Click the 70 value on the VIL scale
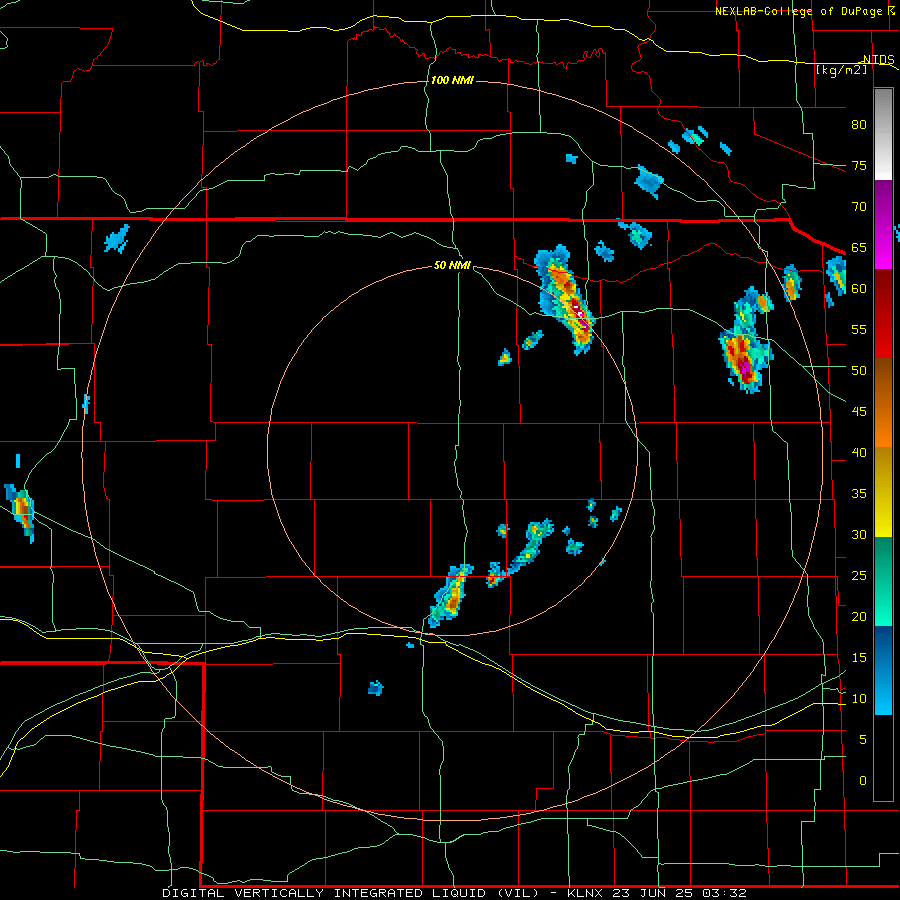 pos(859,207)
